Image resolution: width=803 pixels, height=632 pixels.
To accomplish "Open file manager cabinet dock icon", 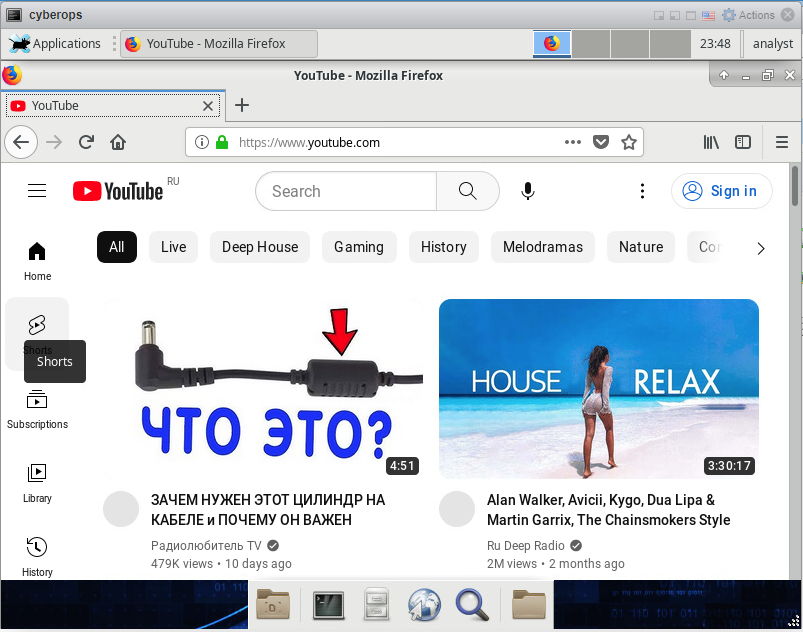I will pos(376,604).
